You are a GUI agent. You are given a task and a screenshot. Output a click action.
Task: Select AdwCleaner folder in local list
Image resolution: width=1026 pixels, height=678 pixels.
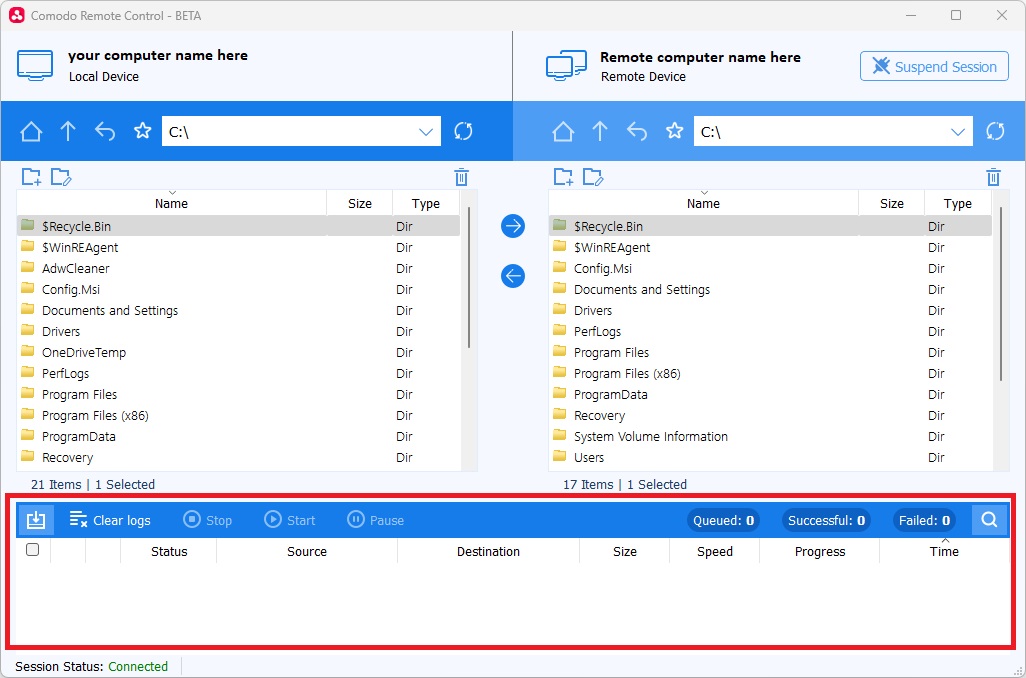[x=76, y=268]
